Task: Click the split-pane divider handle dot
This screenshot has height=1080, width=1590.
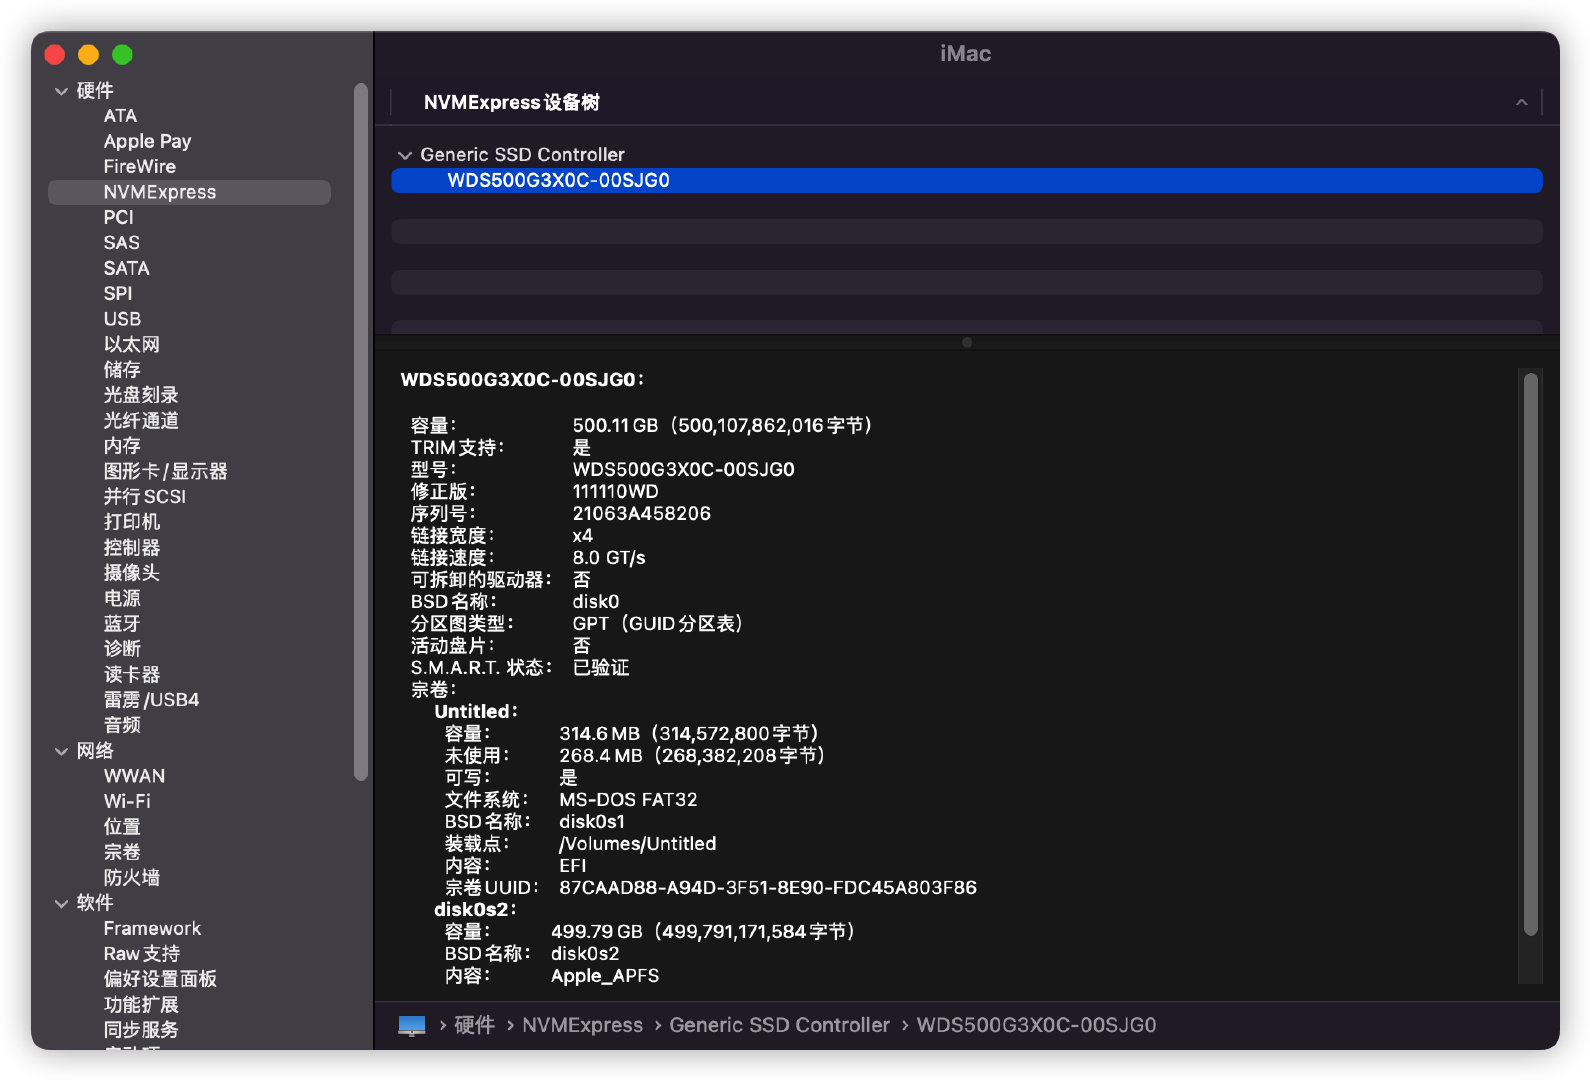Action: [966, 342]
